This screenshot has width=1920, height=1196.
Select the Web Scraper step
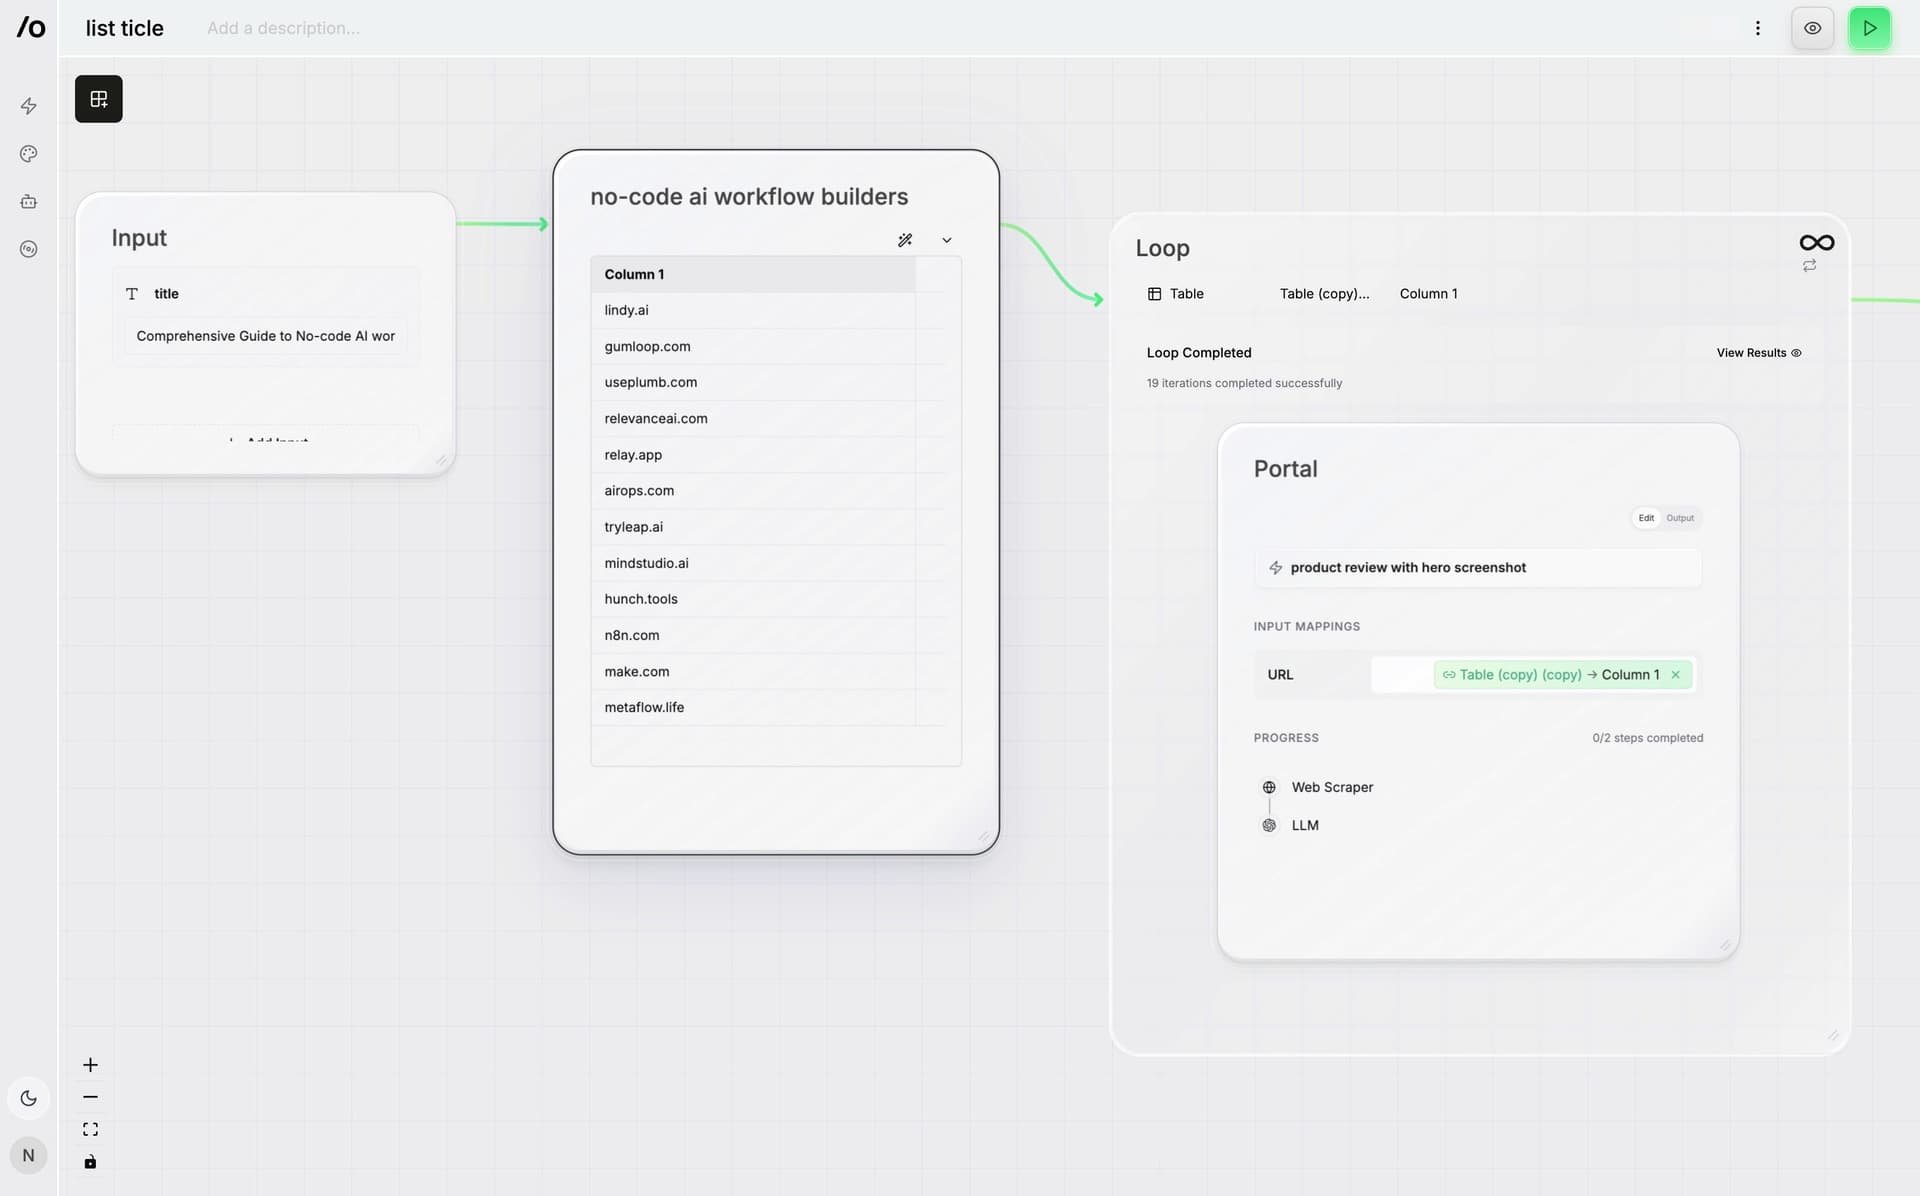1332,788
